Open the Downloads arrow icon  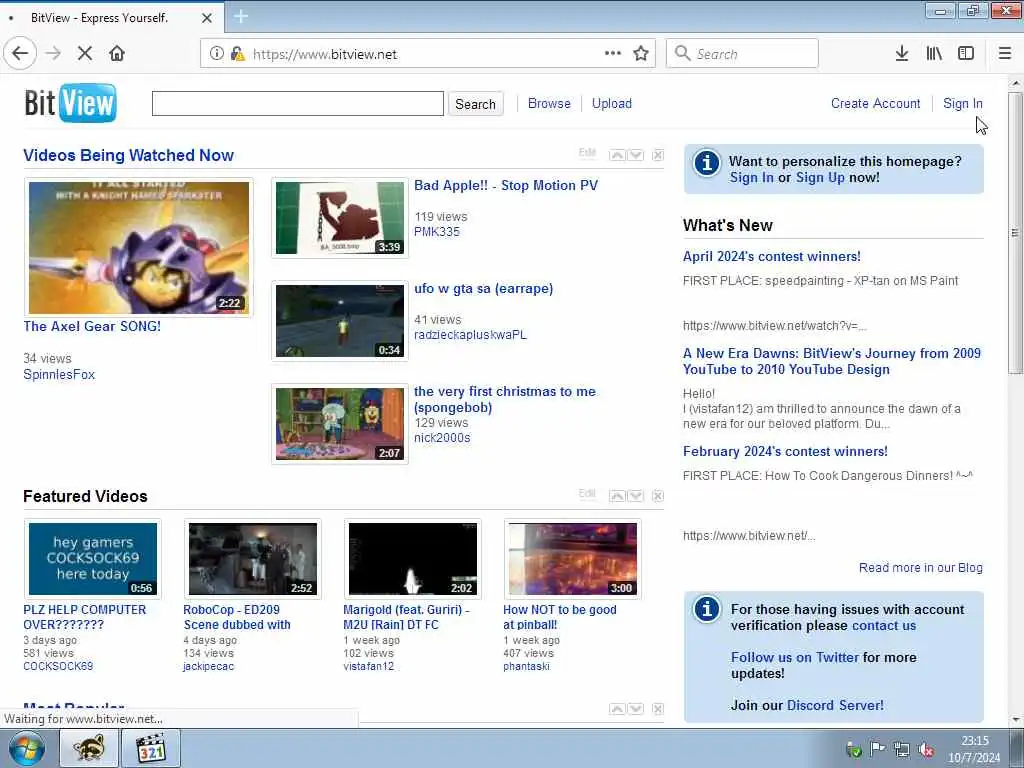coord(902,54)
